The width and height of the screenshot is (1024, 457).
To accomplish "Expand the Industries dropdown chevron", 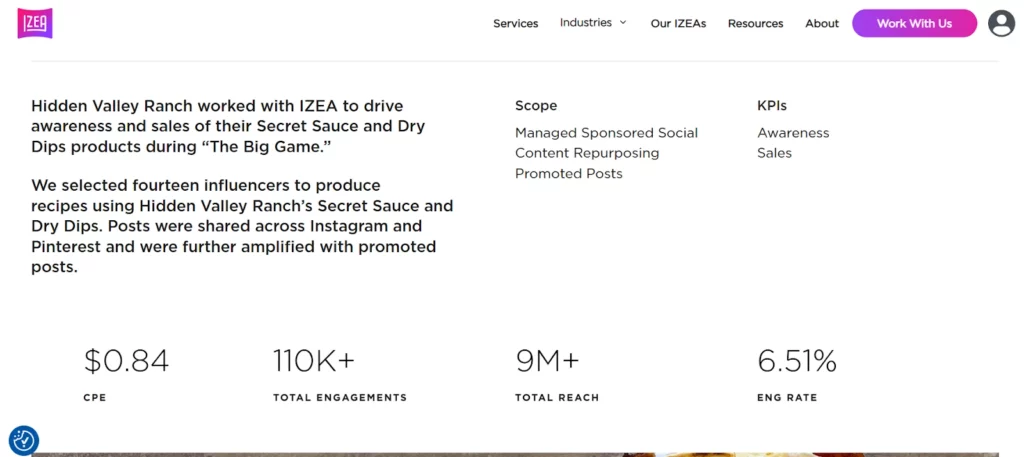I will (x=623, y=22).
